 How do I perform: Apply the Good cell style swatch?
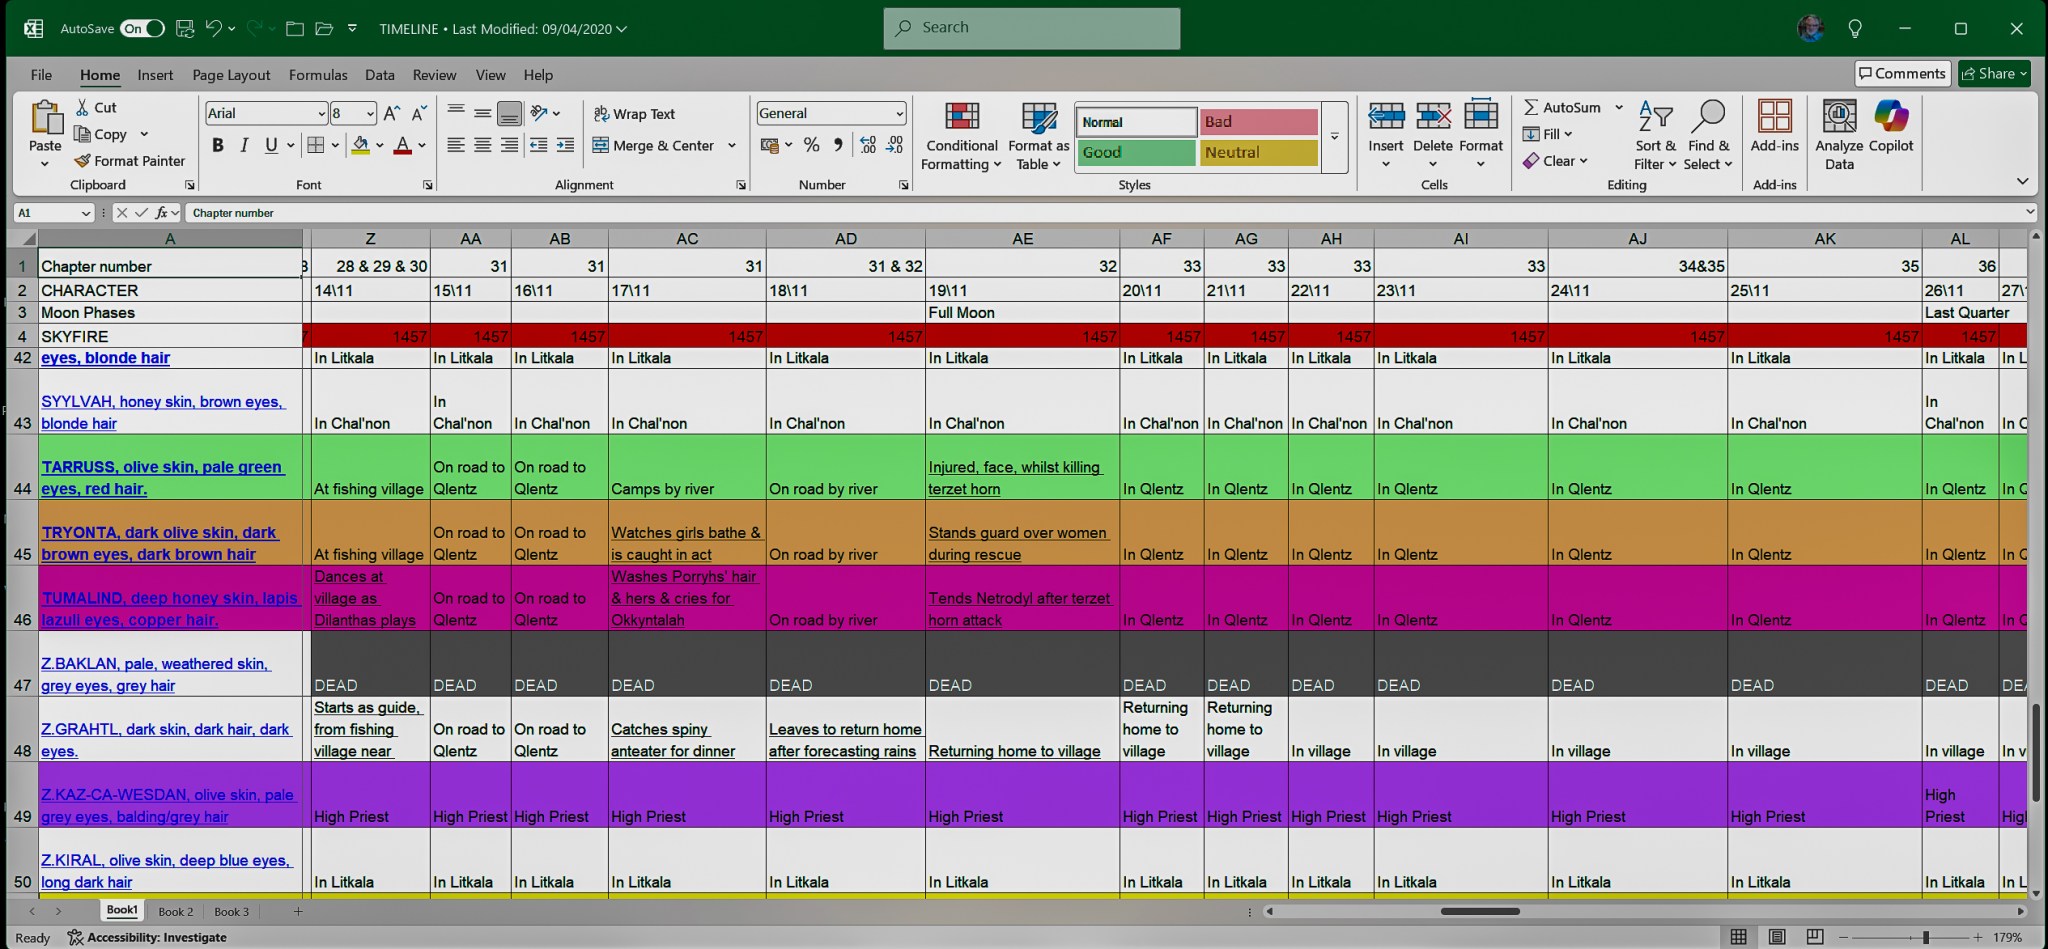coord(1135,153)
